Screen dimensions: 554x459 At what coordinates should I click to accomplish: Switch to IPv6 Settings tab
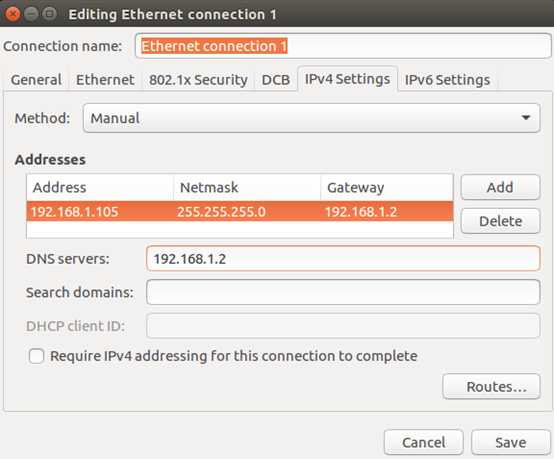[x=447, y=80]
